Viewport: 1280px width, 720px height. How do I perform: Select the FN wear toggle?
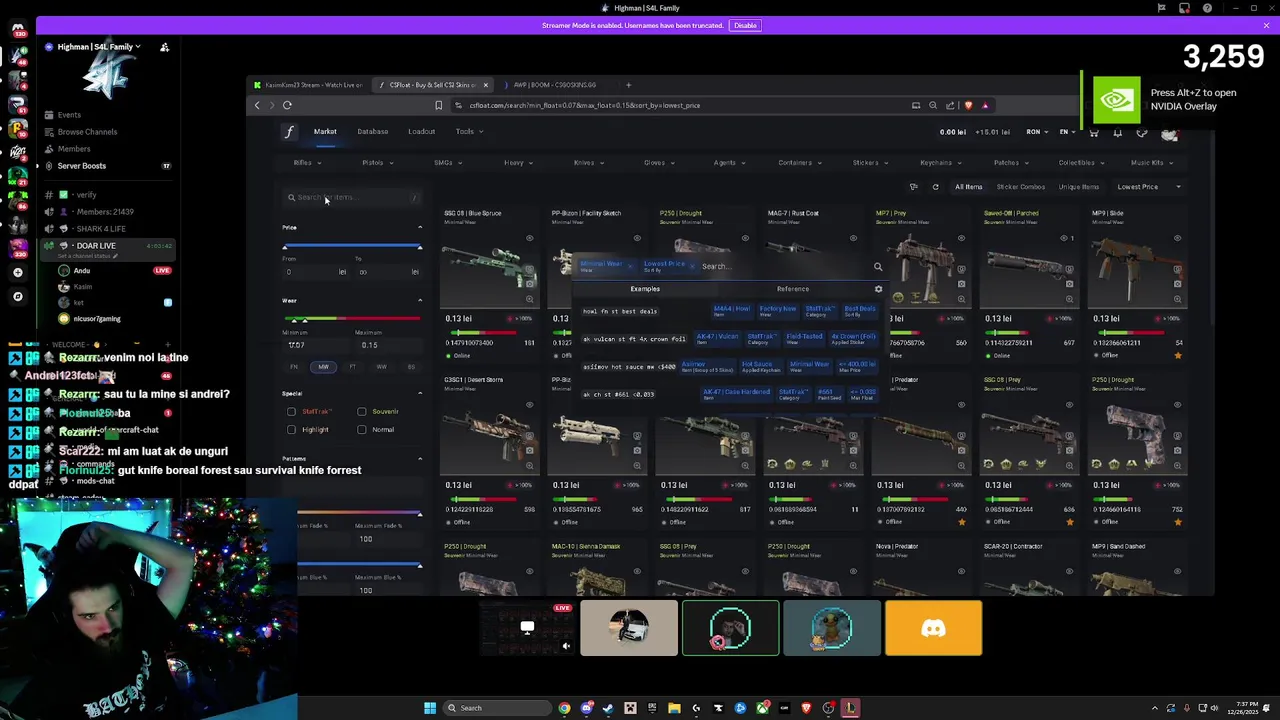tap(294, 367)
